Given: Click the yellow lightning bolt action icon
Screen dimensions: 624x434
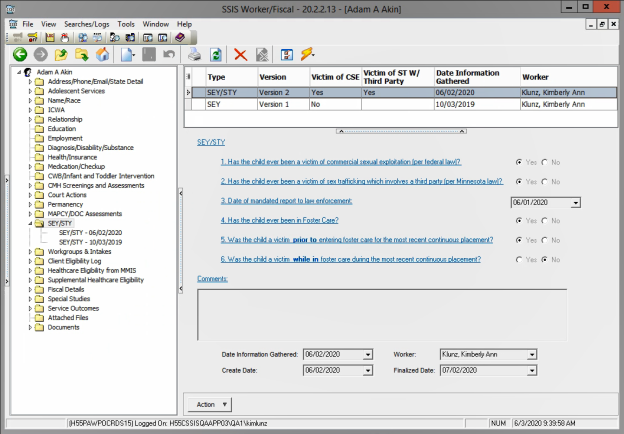Looking at the screenshot, I should (307, 54).
